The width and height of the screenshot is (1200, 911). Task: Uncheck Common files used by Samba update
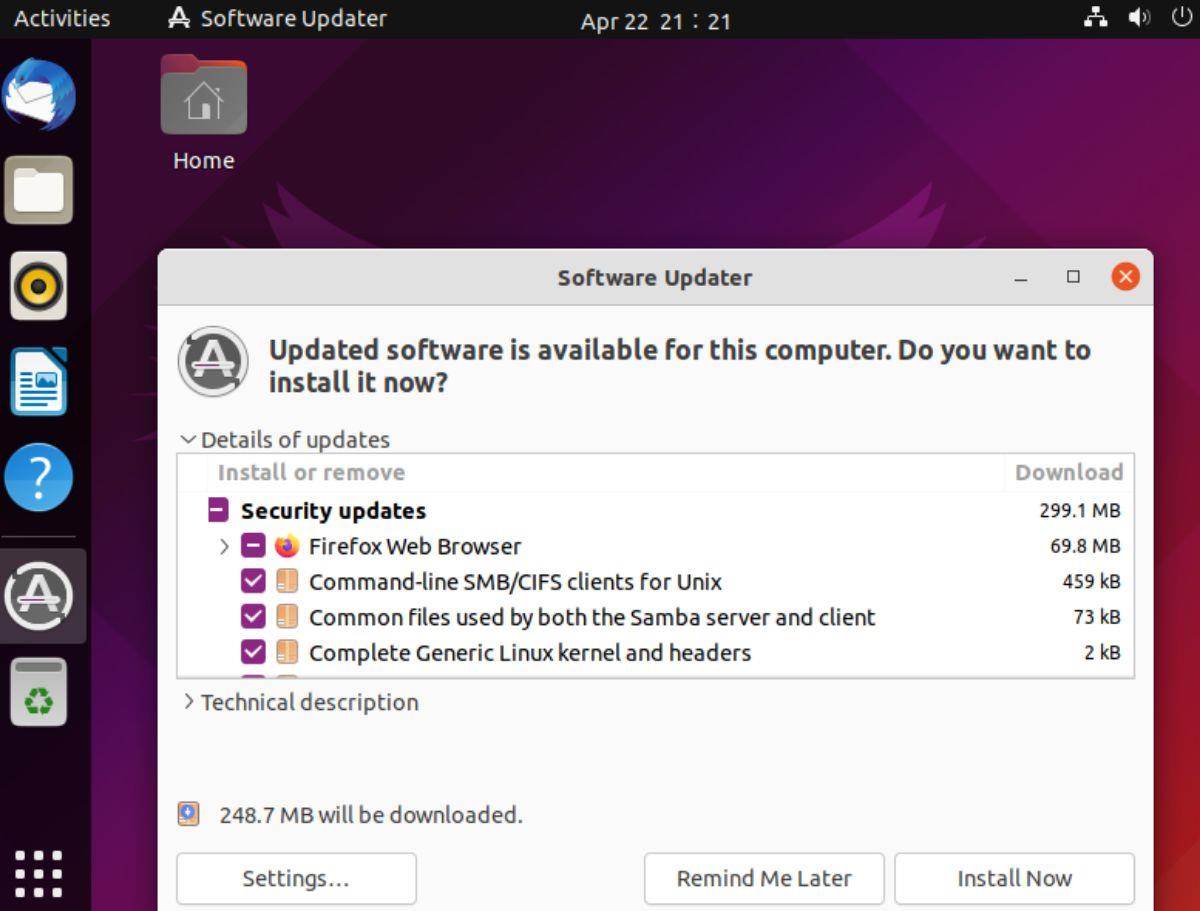pyautogui.click(x=253, y=617)
